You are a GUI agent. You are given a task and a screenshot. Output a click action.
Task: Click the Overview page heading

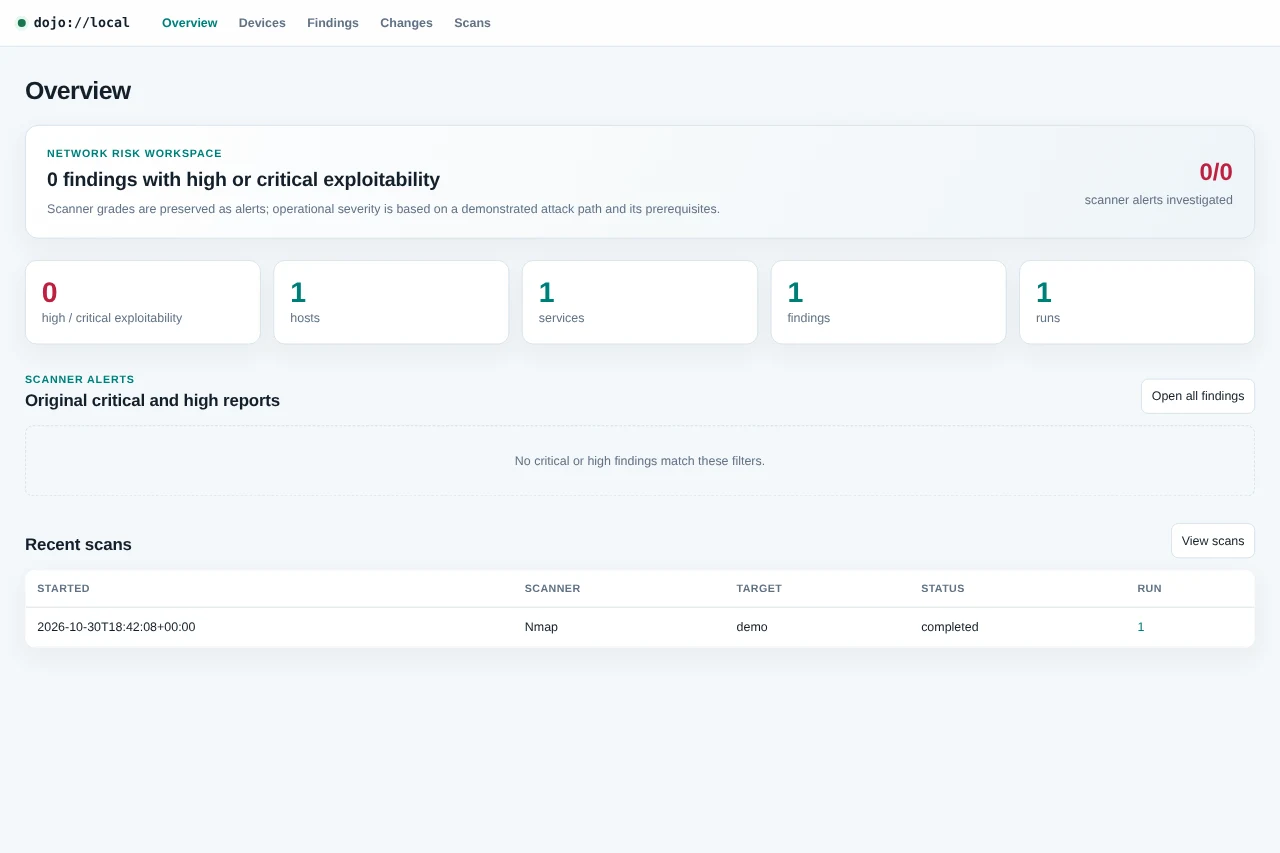tap(78, 91)
